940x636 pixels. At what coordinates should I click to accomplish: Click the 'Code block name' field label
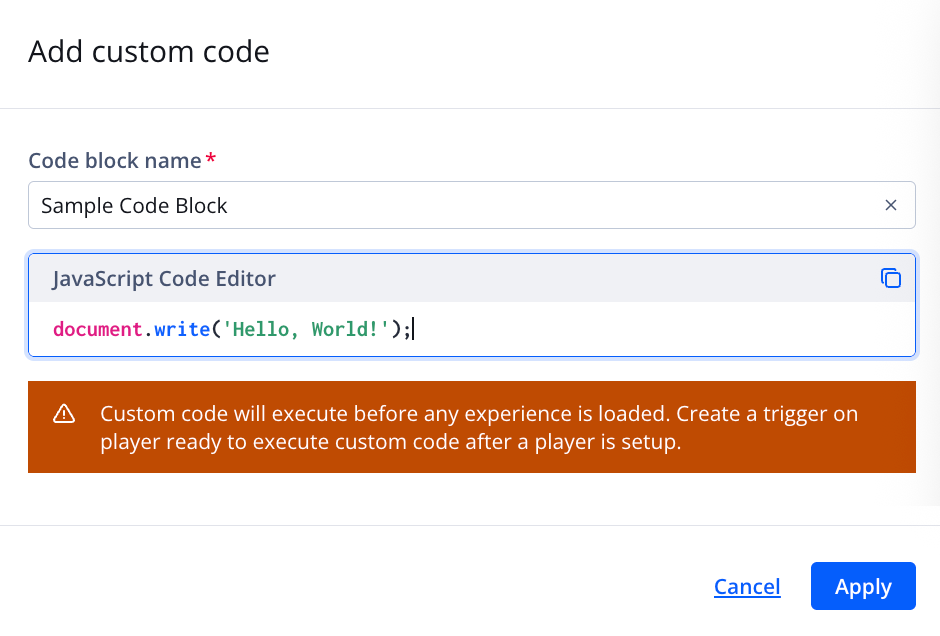click(114, 160)
